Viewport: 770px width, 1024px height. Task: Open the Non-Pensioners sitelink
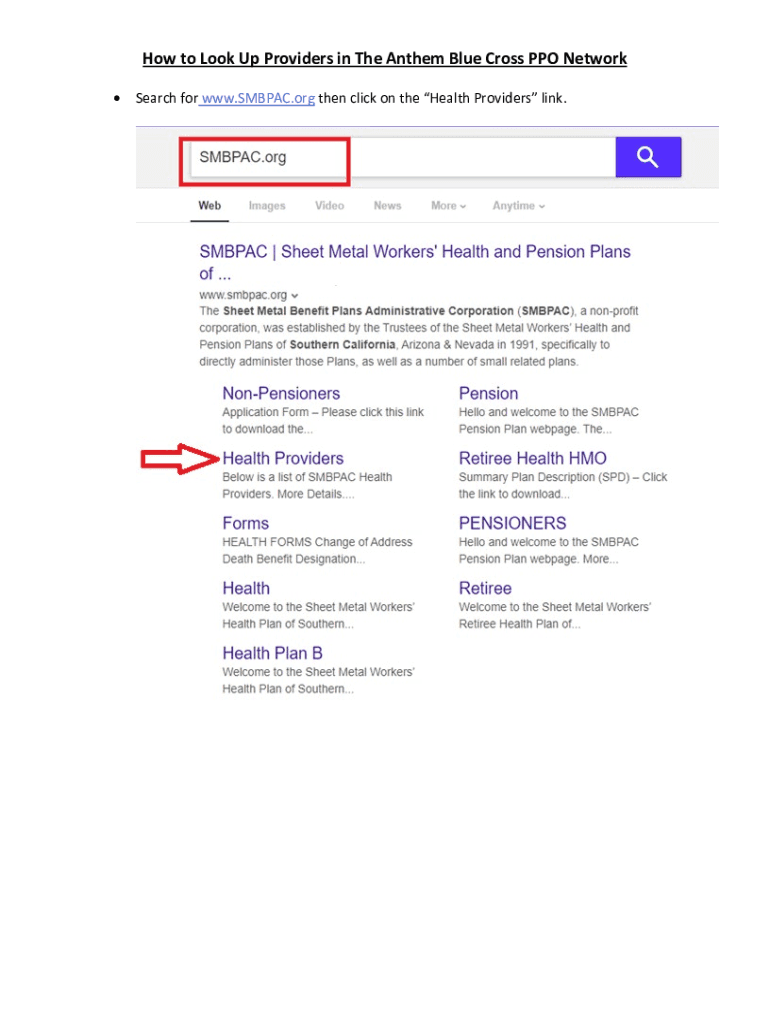pyautogui.click(x=281, y=394)
